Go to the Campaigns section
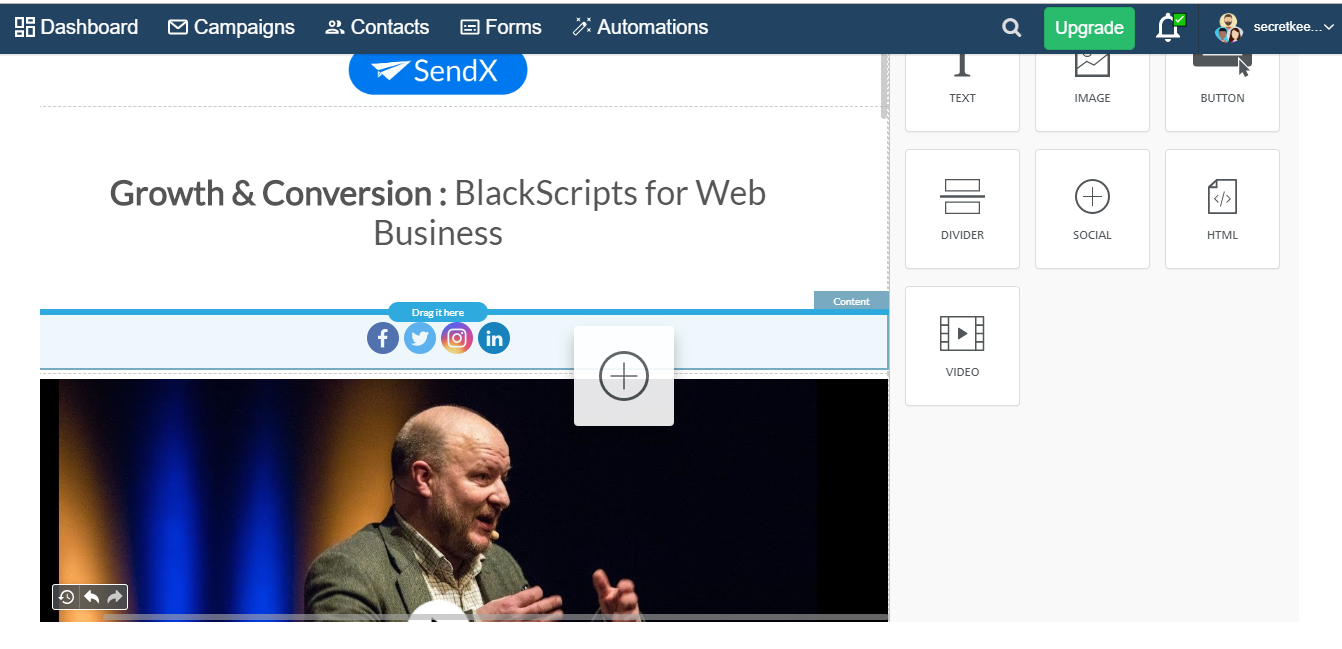The width and height of the screenshot is (1342, 649). 231,27
